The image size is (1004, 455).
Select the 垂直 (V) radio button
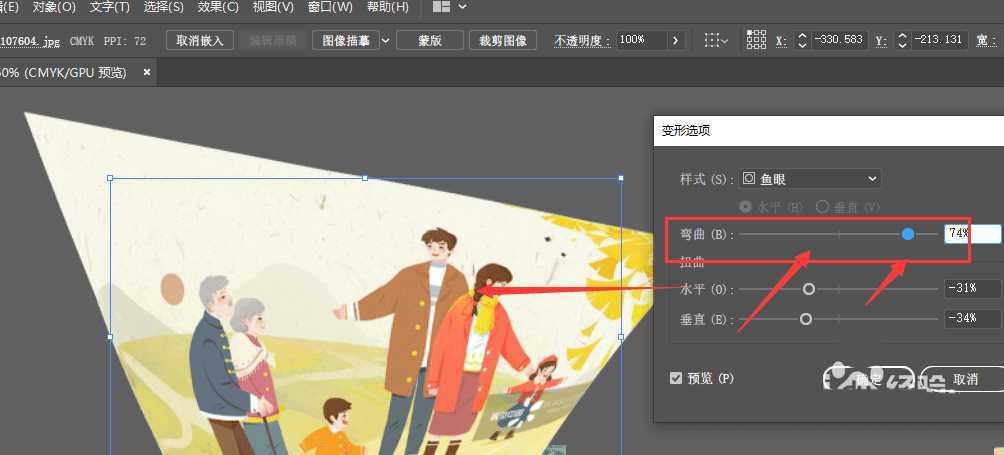tap(822, 206)
